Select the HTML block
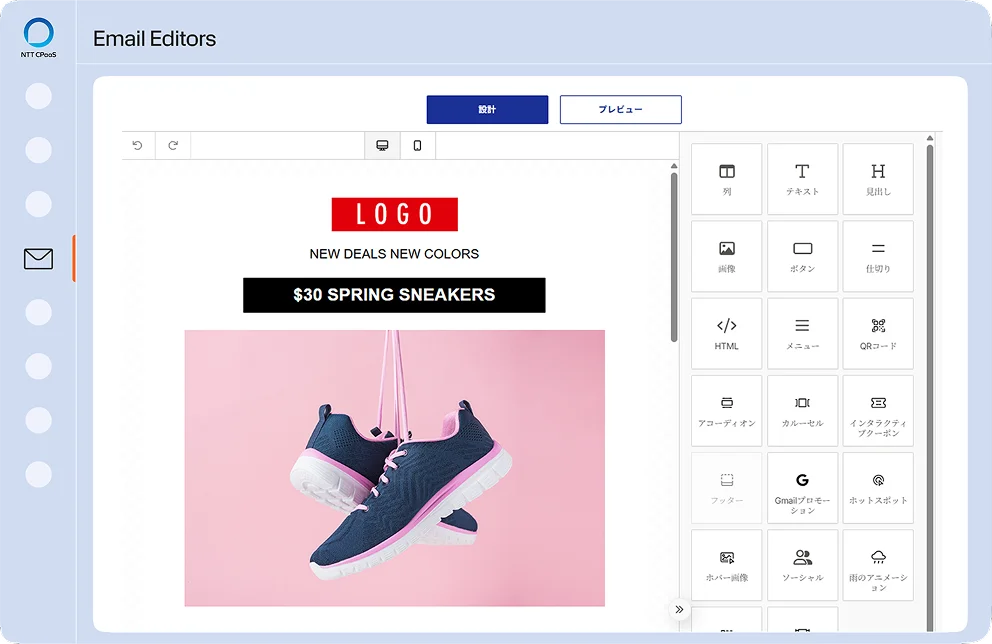 [x=726, y=333]
